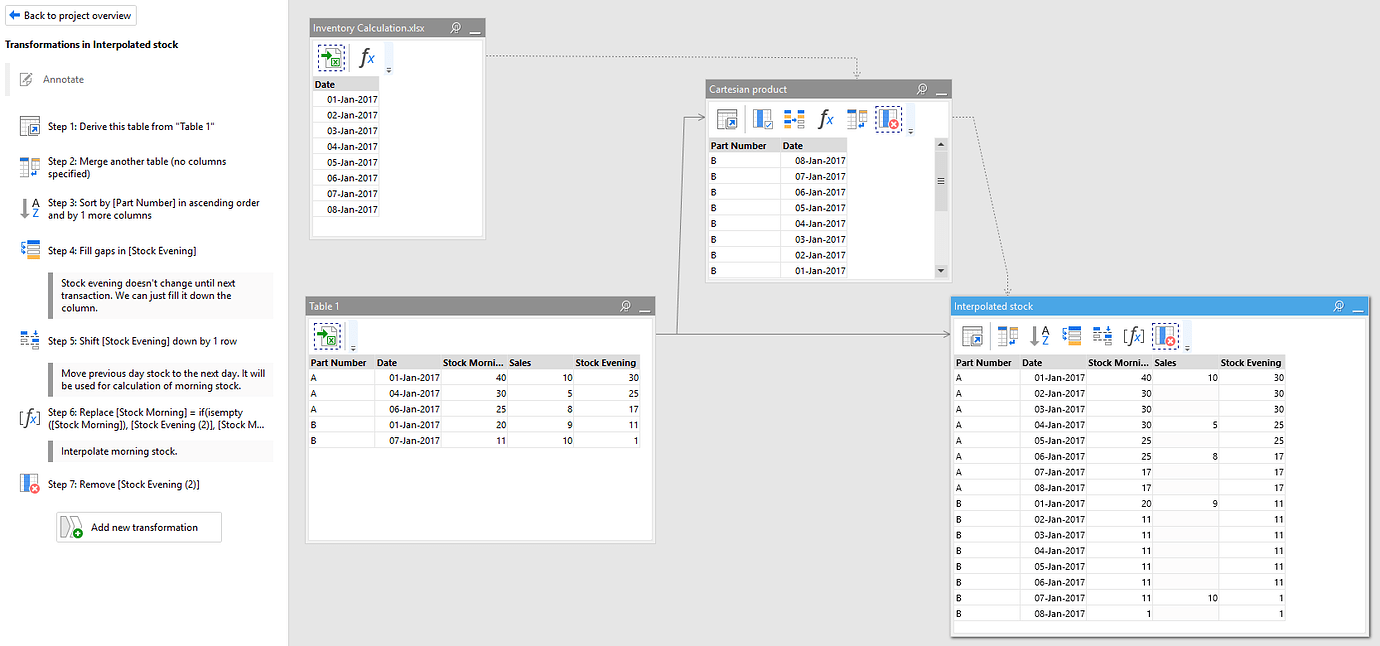Open toolbar overflow arrow in Interpolated stock

tap(1187, 347)
